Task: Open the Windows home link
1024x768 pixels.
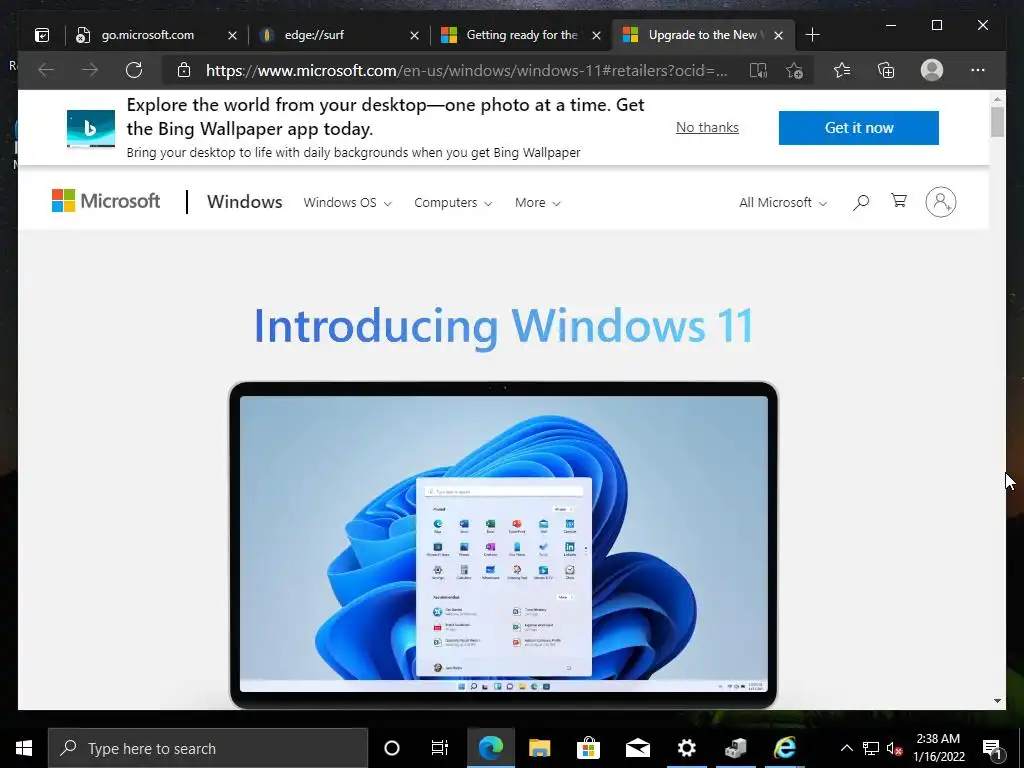Action: click(x=245, y=202)
